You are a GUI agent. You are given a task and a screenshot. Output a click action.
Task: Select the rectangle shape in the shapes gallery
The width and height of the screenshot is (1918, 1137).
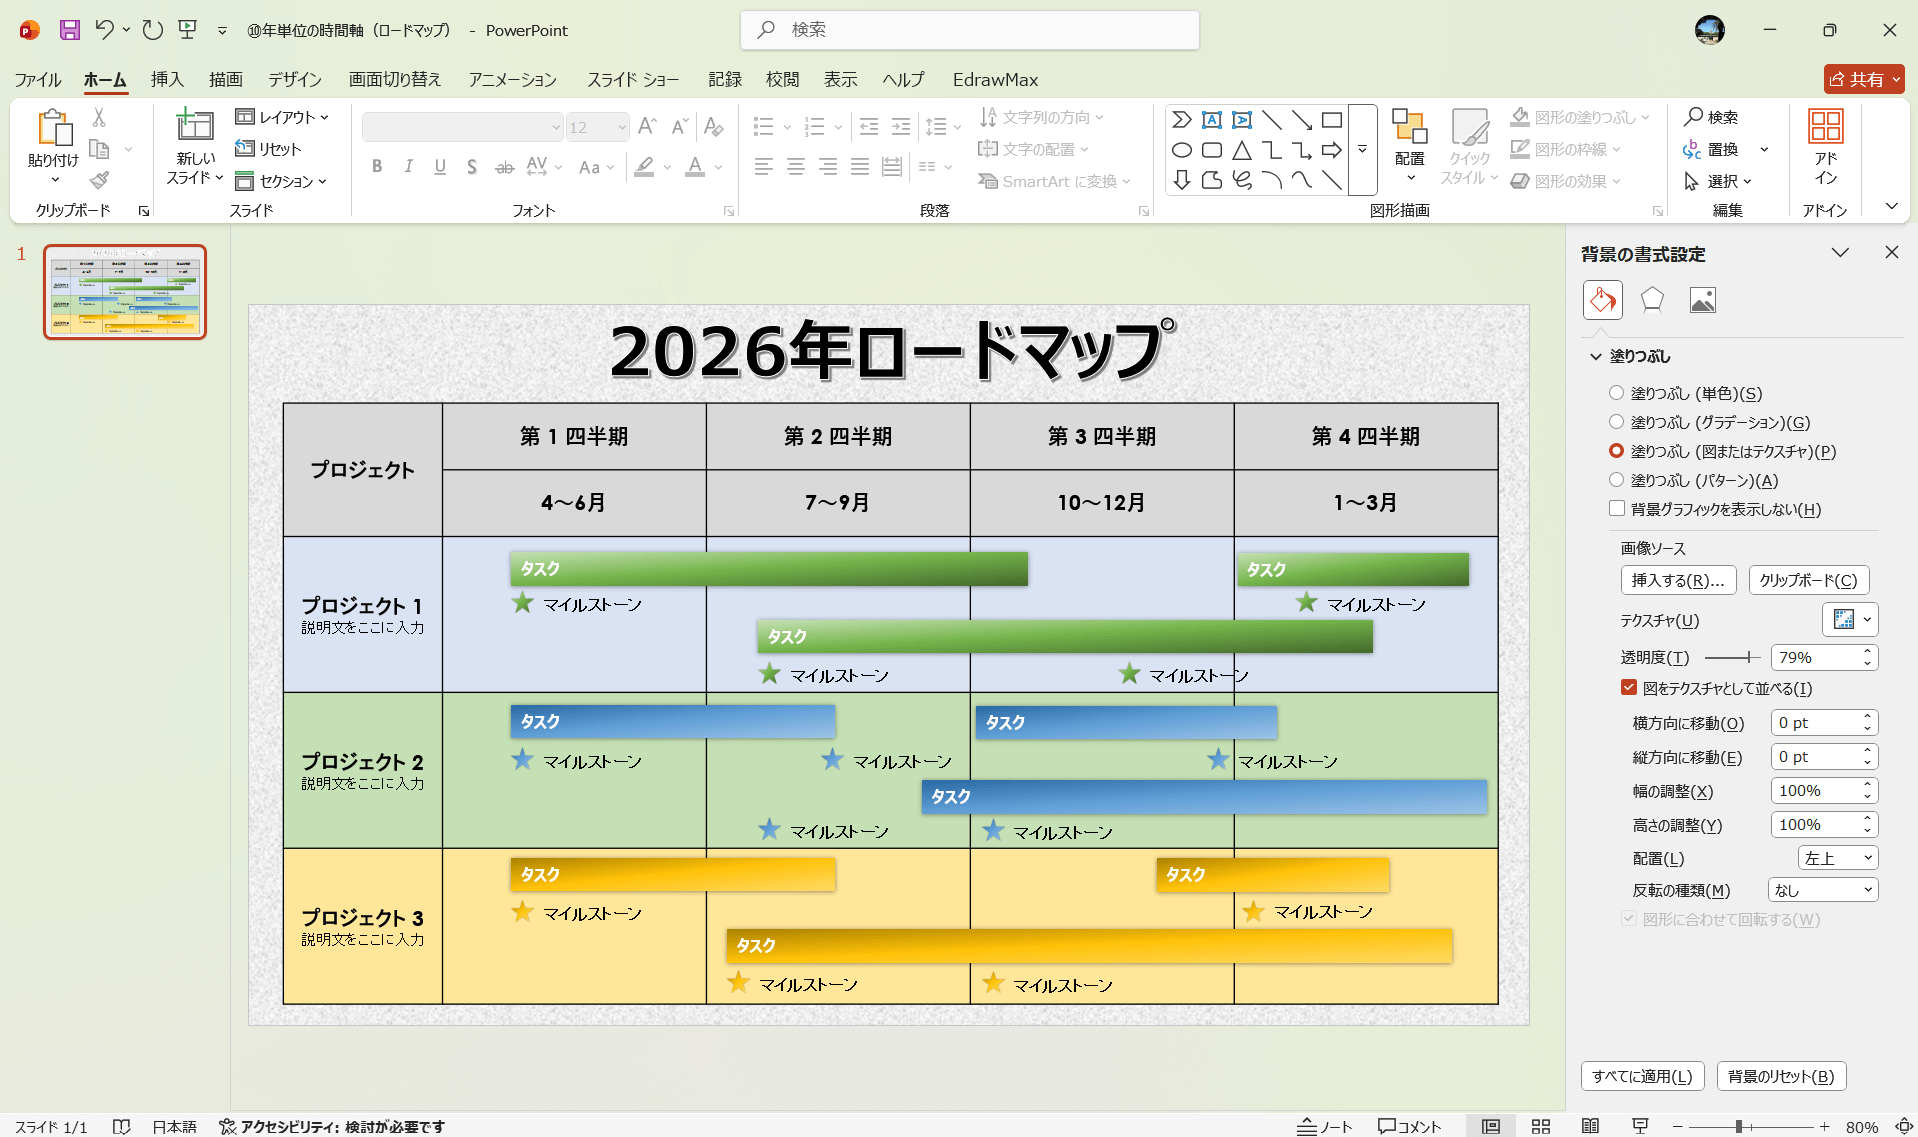1332,119
